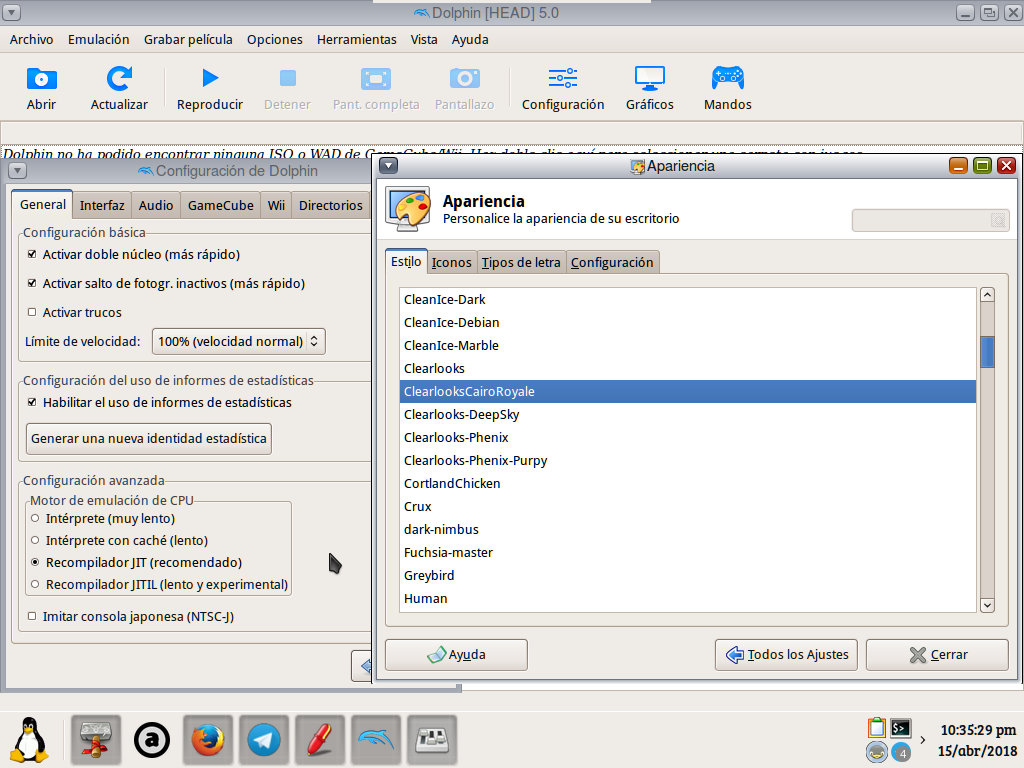
Task: Open the Grabar película menu
Action: [x=188, y=40]
